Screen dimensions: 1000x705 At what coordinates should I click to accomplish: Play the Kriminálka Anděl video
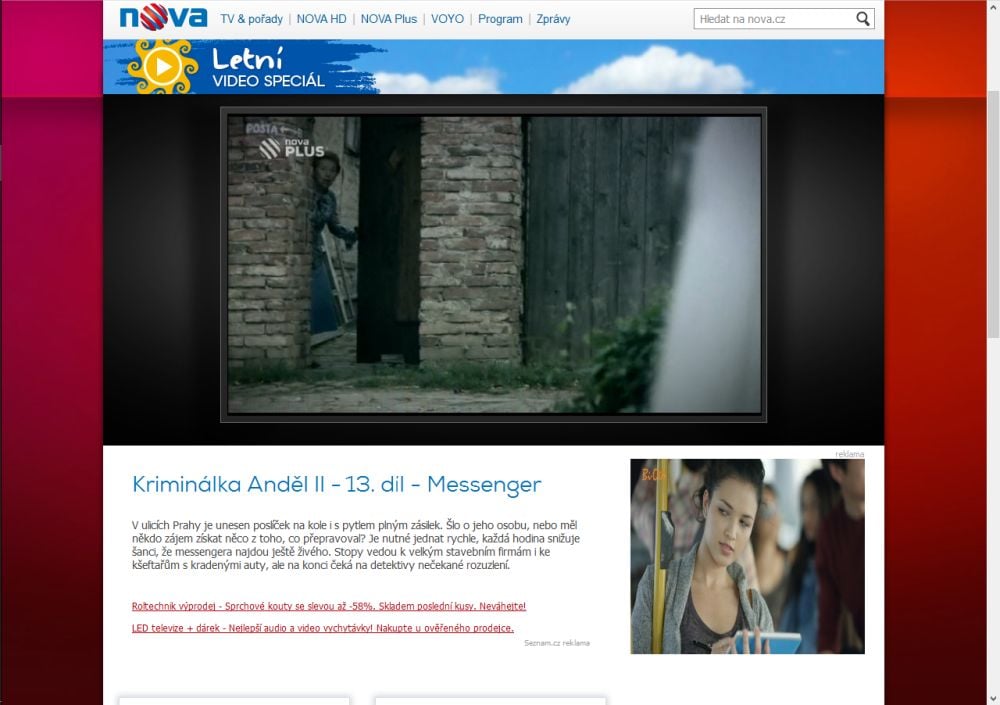click(493, 265)
